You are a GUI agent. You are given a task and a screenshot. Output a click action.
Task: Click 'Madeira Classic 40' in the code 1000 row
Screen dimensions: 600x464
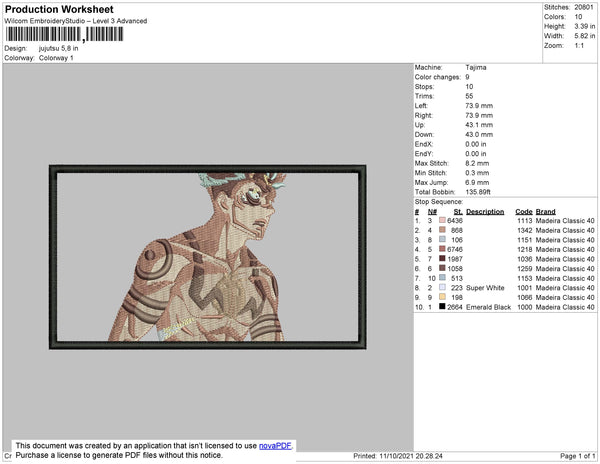pos(565,307)
